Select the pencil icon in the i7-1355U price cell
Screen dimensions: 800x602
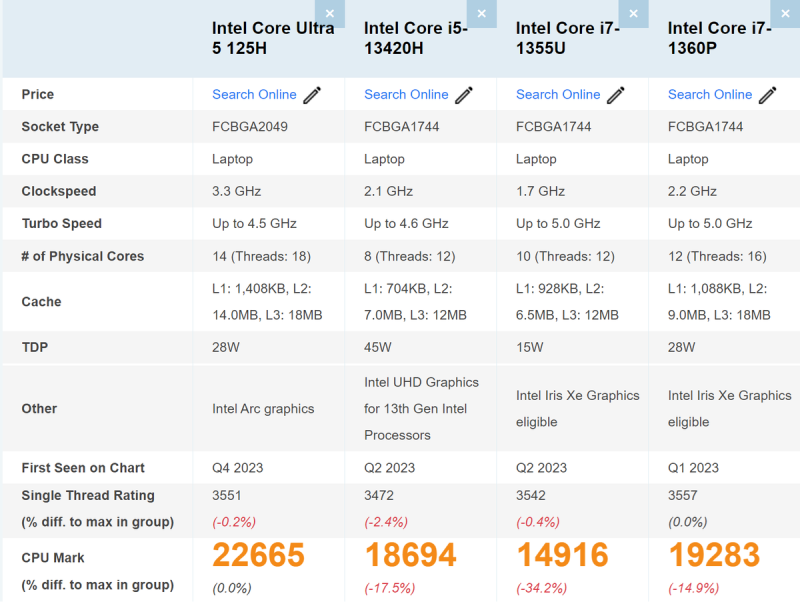615,94
